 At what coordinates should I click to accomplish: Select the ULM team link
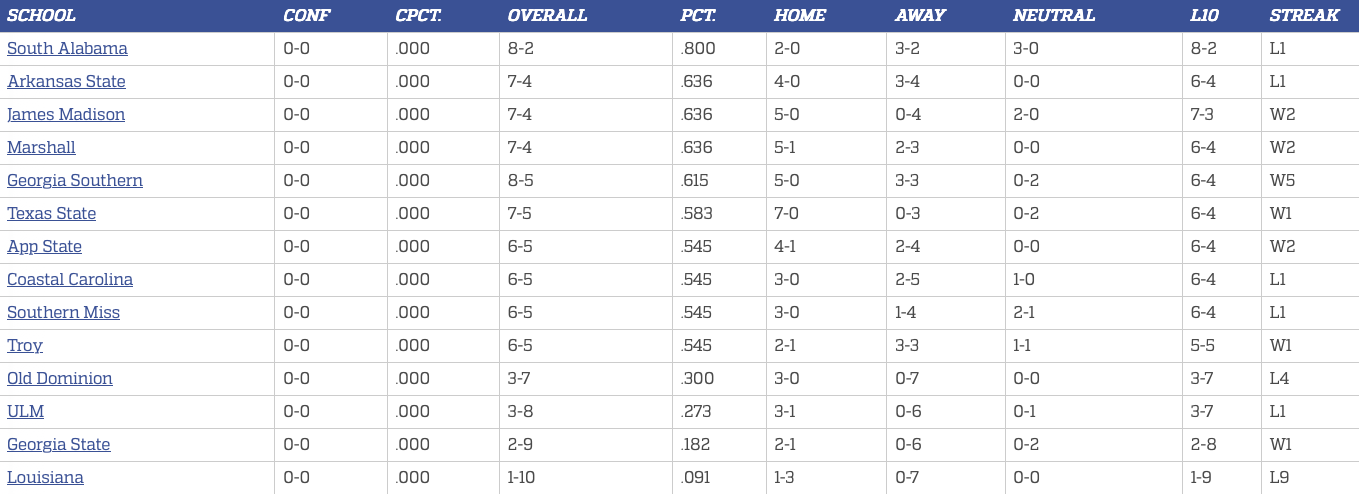coord(26,412)
